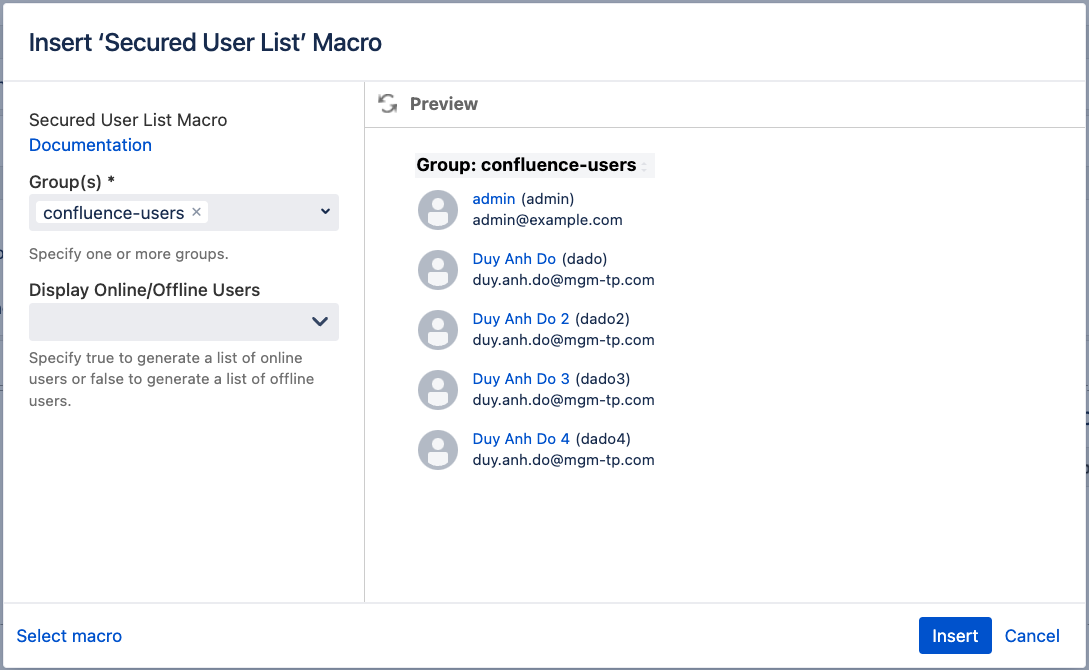Open the Documentation link
Image resolution: width=1089 pixels, height=670 pixels.
tap(90, 145)
